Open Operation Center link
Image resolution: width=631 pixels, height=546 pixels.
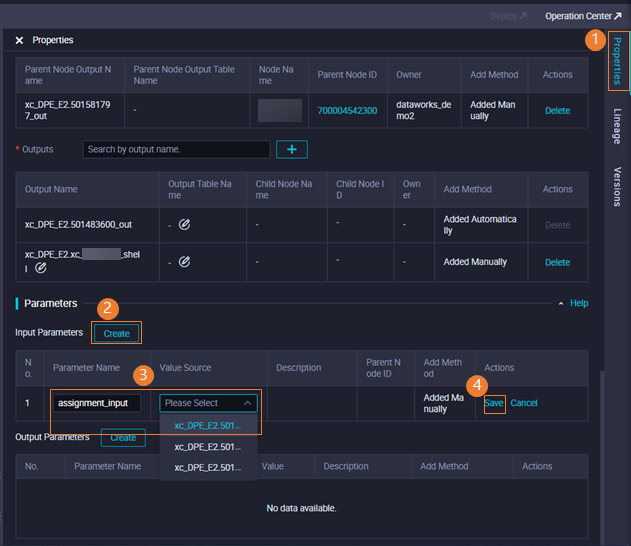(582, 16)
